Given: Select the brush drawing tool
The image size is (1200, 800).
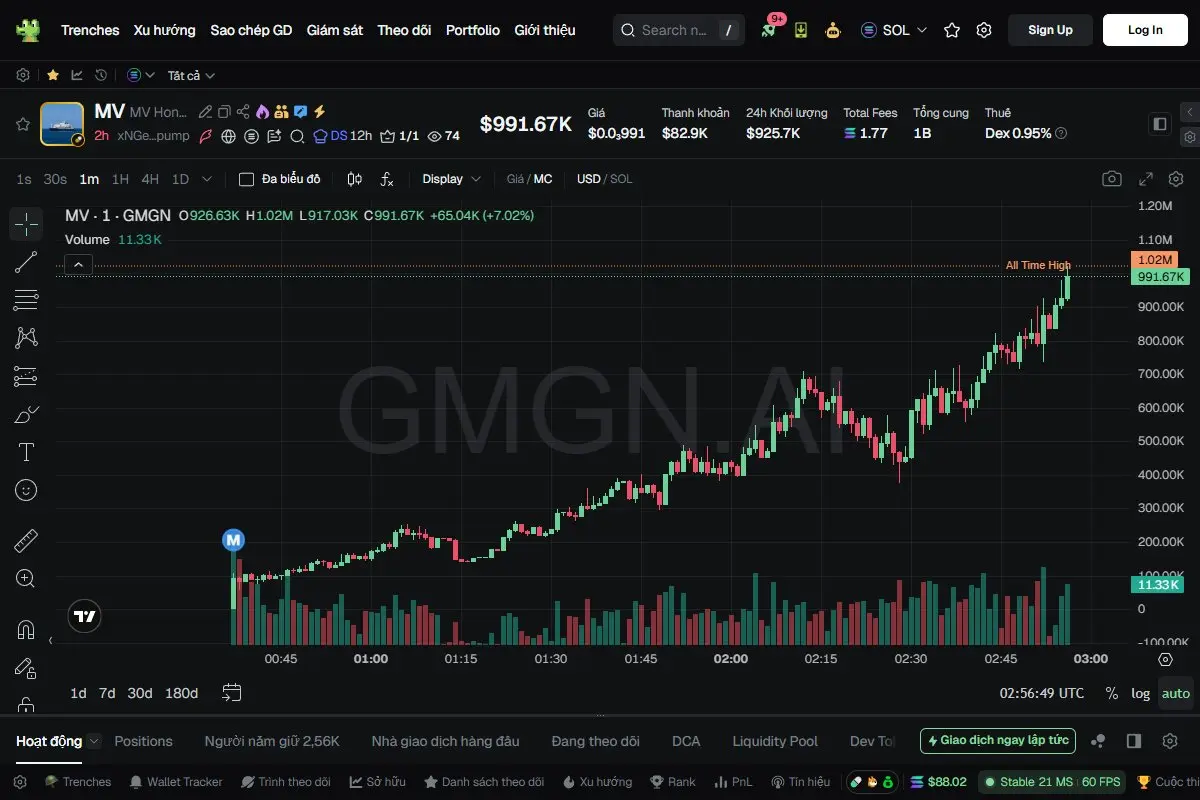Looking at the screenshot, I should 26,414.
